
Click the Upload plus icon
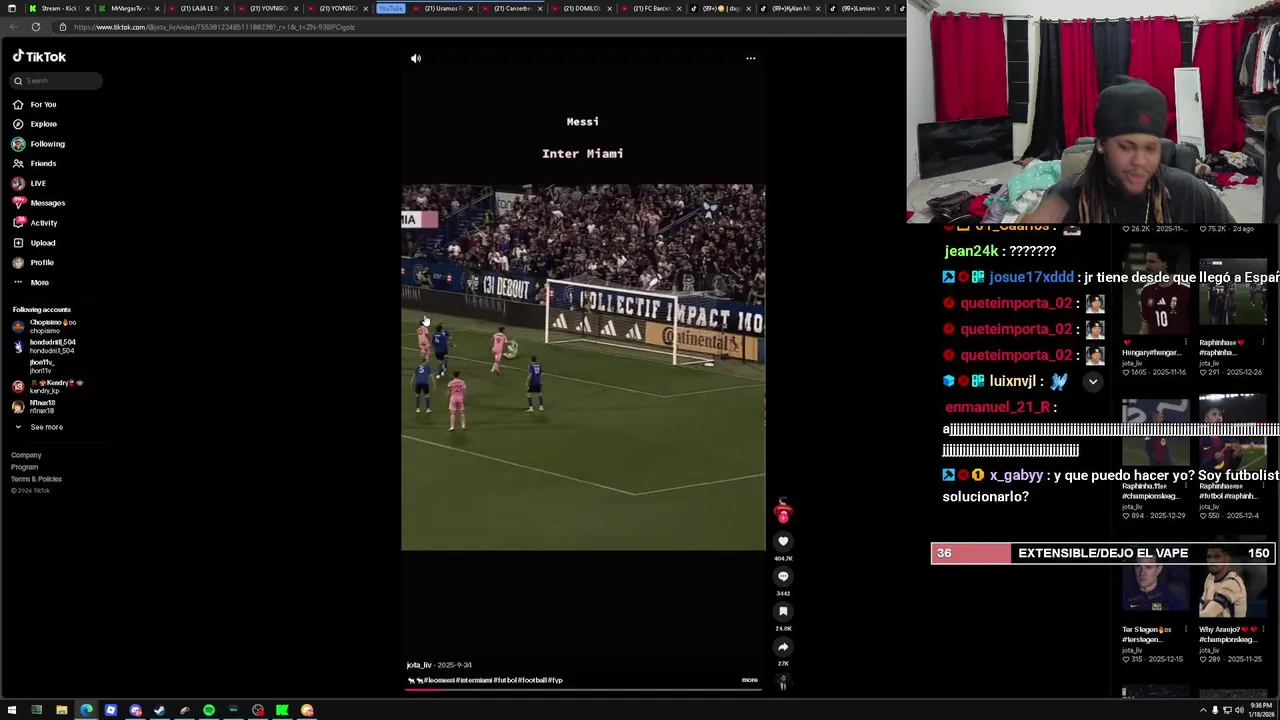18,243
